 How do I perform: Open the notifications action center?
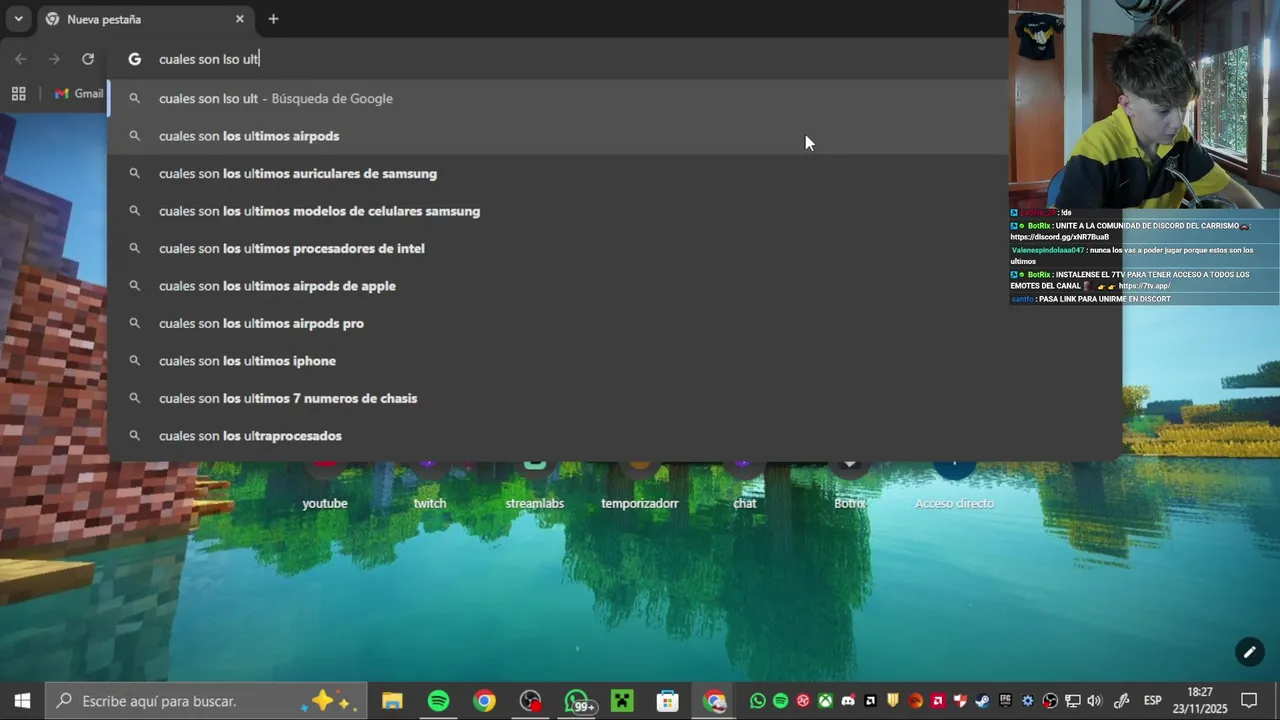tap(1249, 701)
